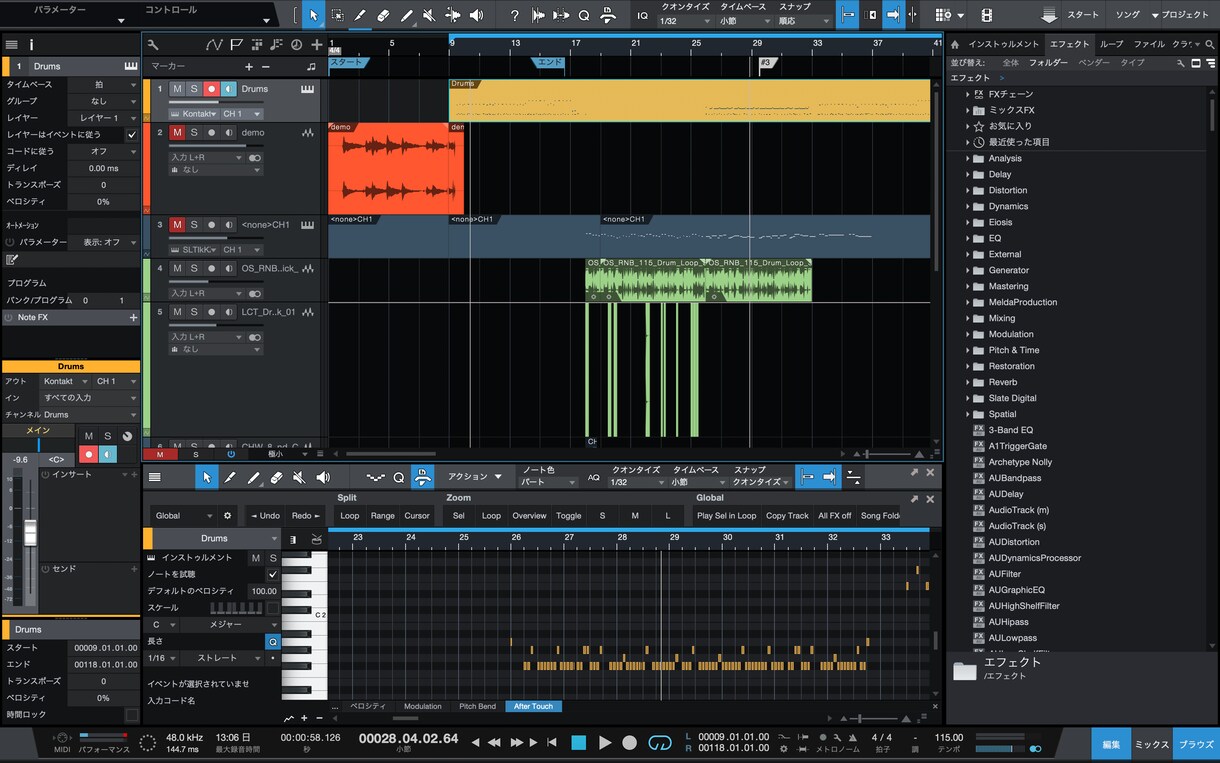Open the ミックス view button
Screen dimensions: 1220x763
pos(1152,744)
